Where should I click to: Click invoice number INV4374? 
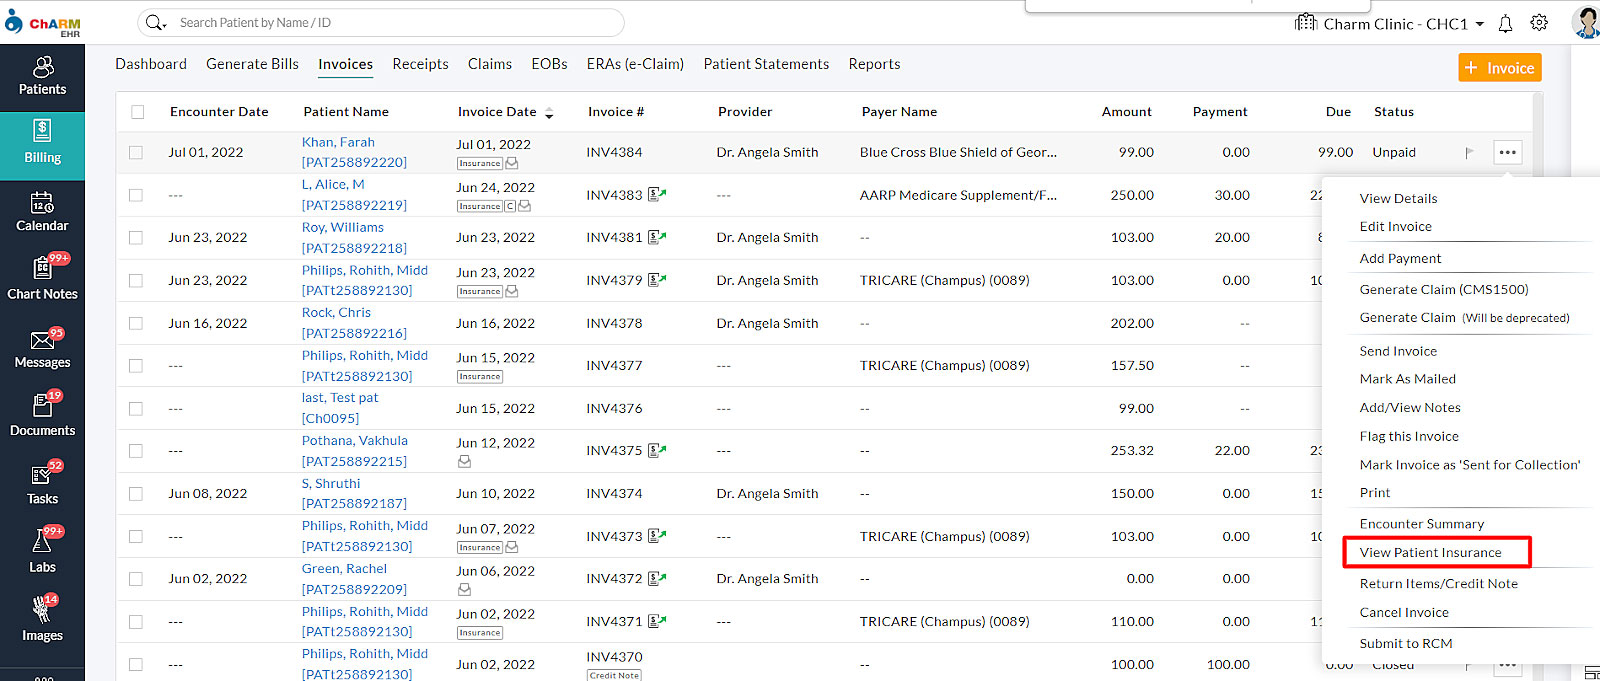[x=614, y=493]
